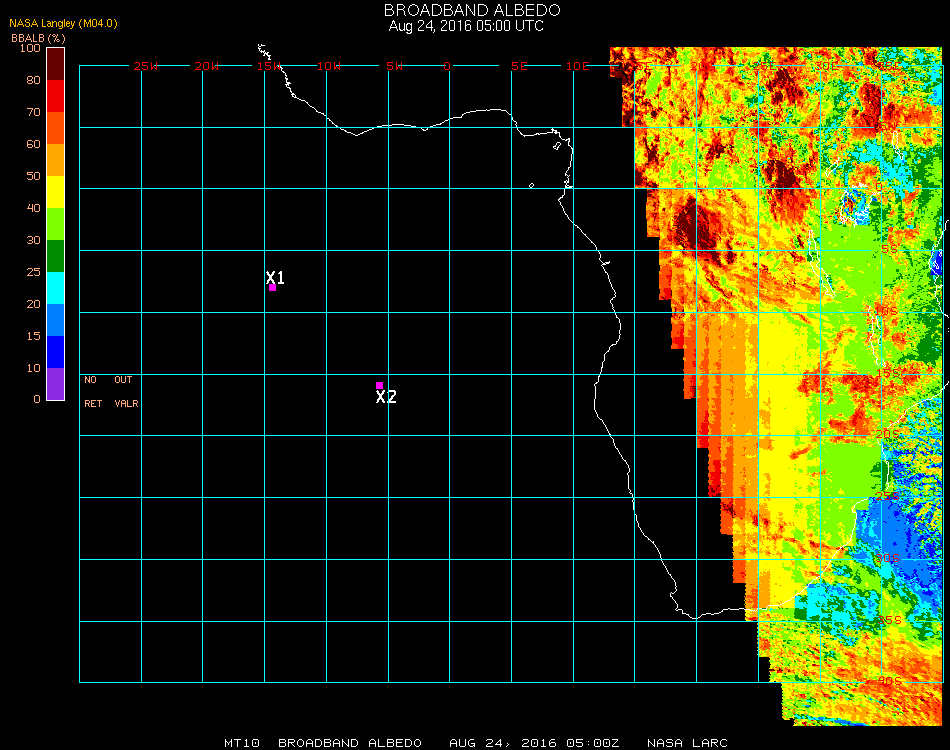
Task: Click the 10E longitude label
Action: coord(577,66)
